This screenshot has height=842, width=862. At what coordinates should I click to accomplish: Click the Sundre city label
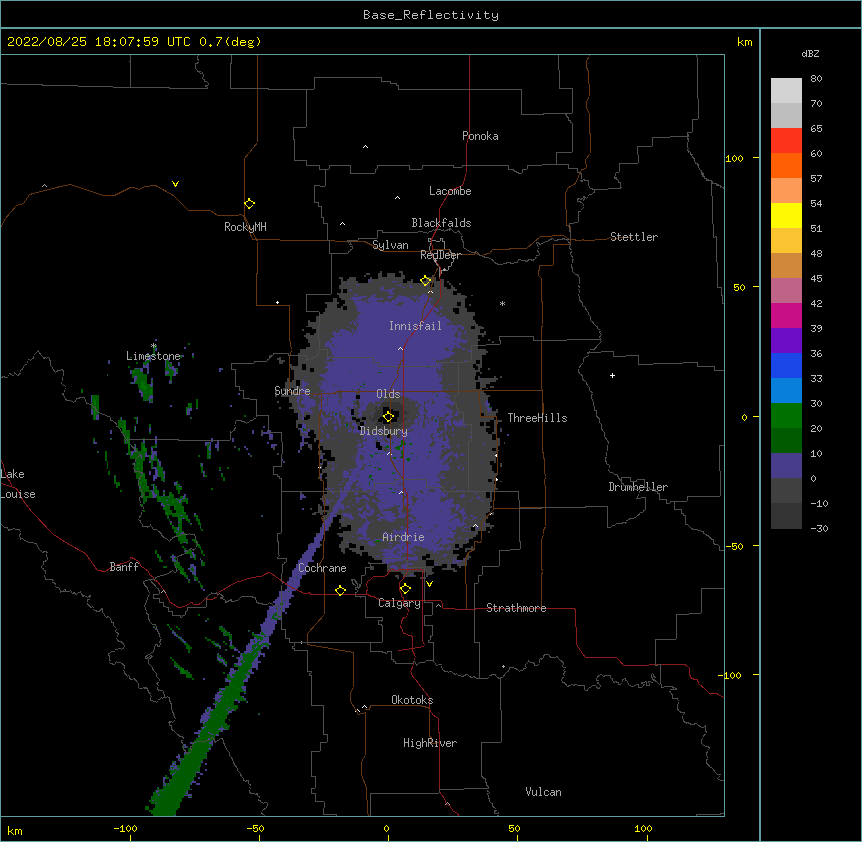click(x=292, y=391)
